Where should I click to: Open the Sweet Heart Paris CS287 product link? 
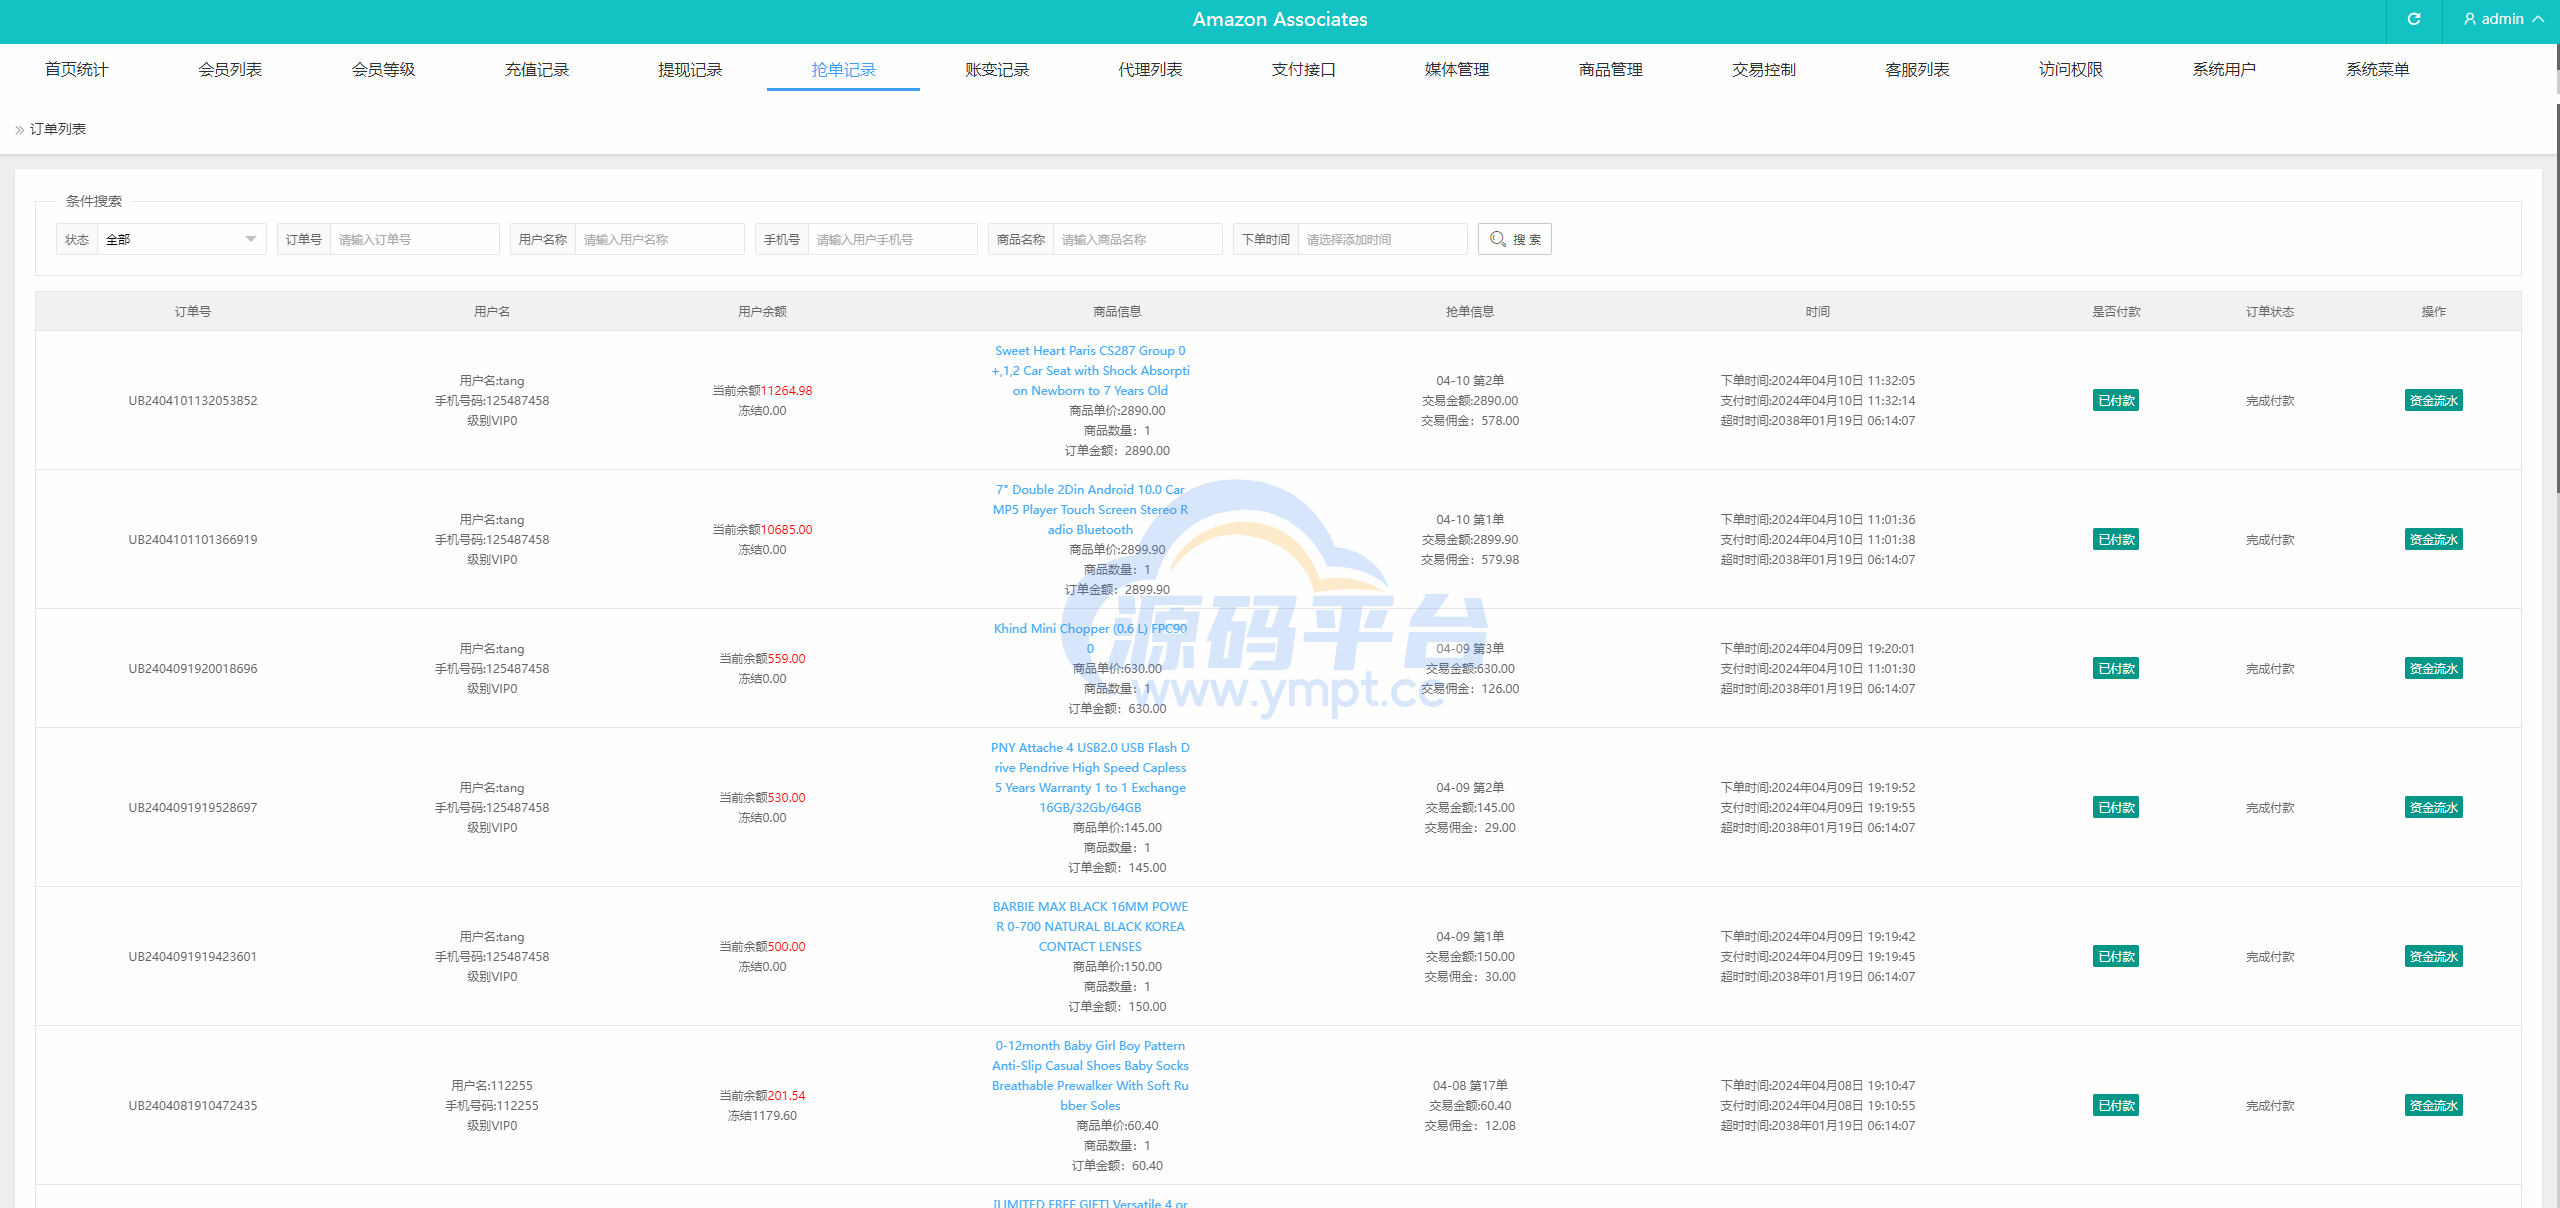tap(1090, 370)
